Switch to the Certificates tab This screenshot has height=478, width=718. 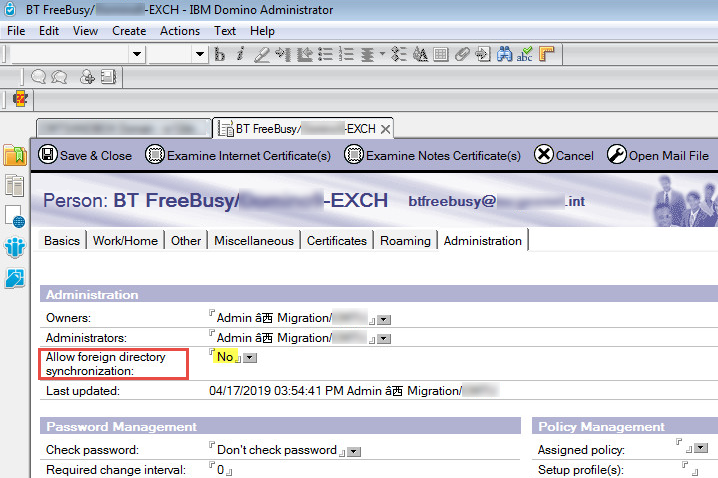tap(337, 240)
